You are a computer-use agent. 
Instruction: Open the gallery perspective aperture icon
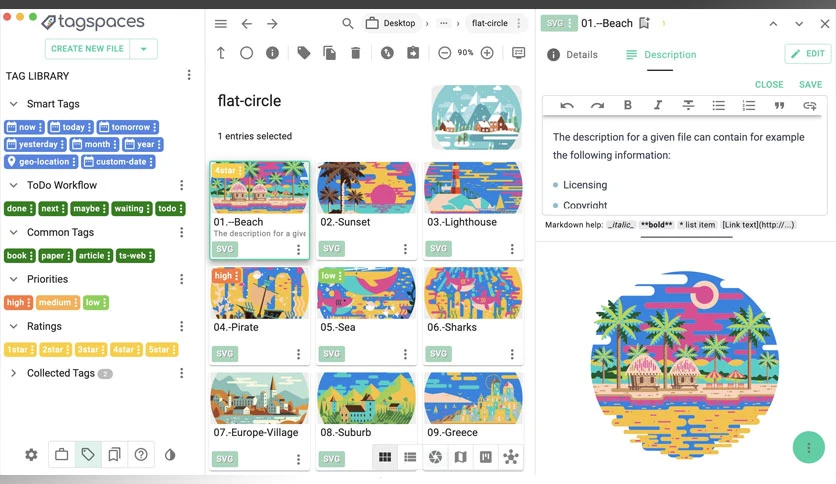tap(436, 457)
